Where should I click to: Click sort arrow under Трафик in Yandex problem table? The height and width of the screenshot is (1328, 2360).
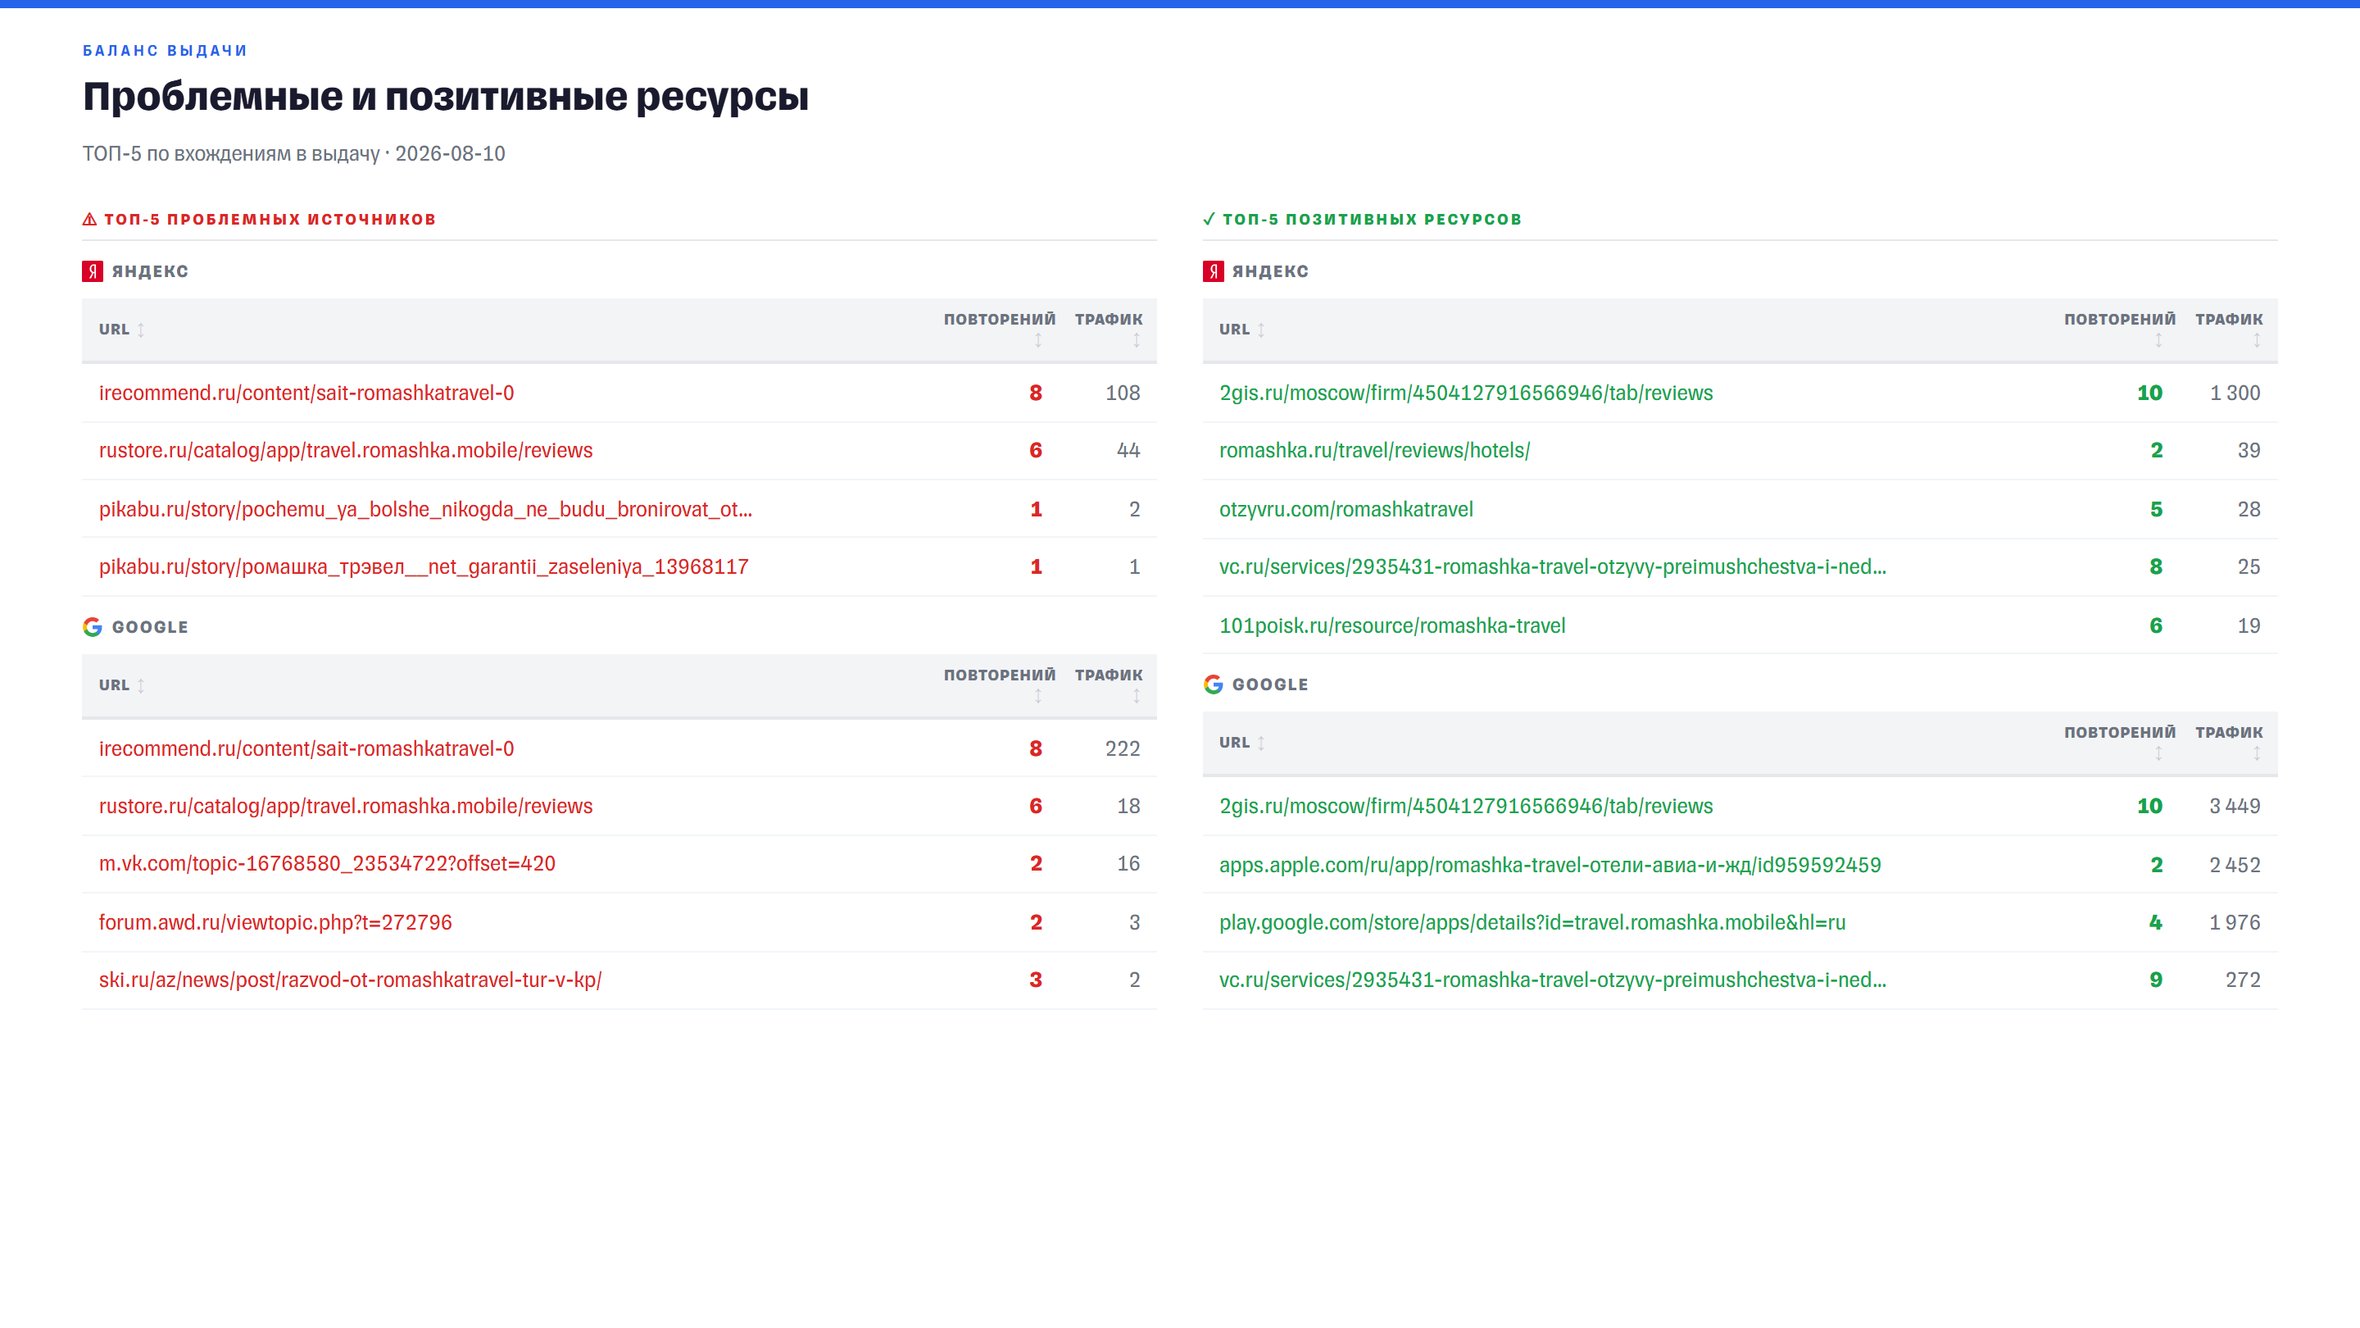coord(1136,341)
